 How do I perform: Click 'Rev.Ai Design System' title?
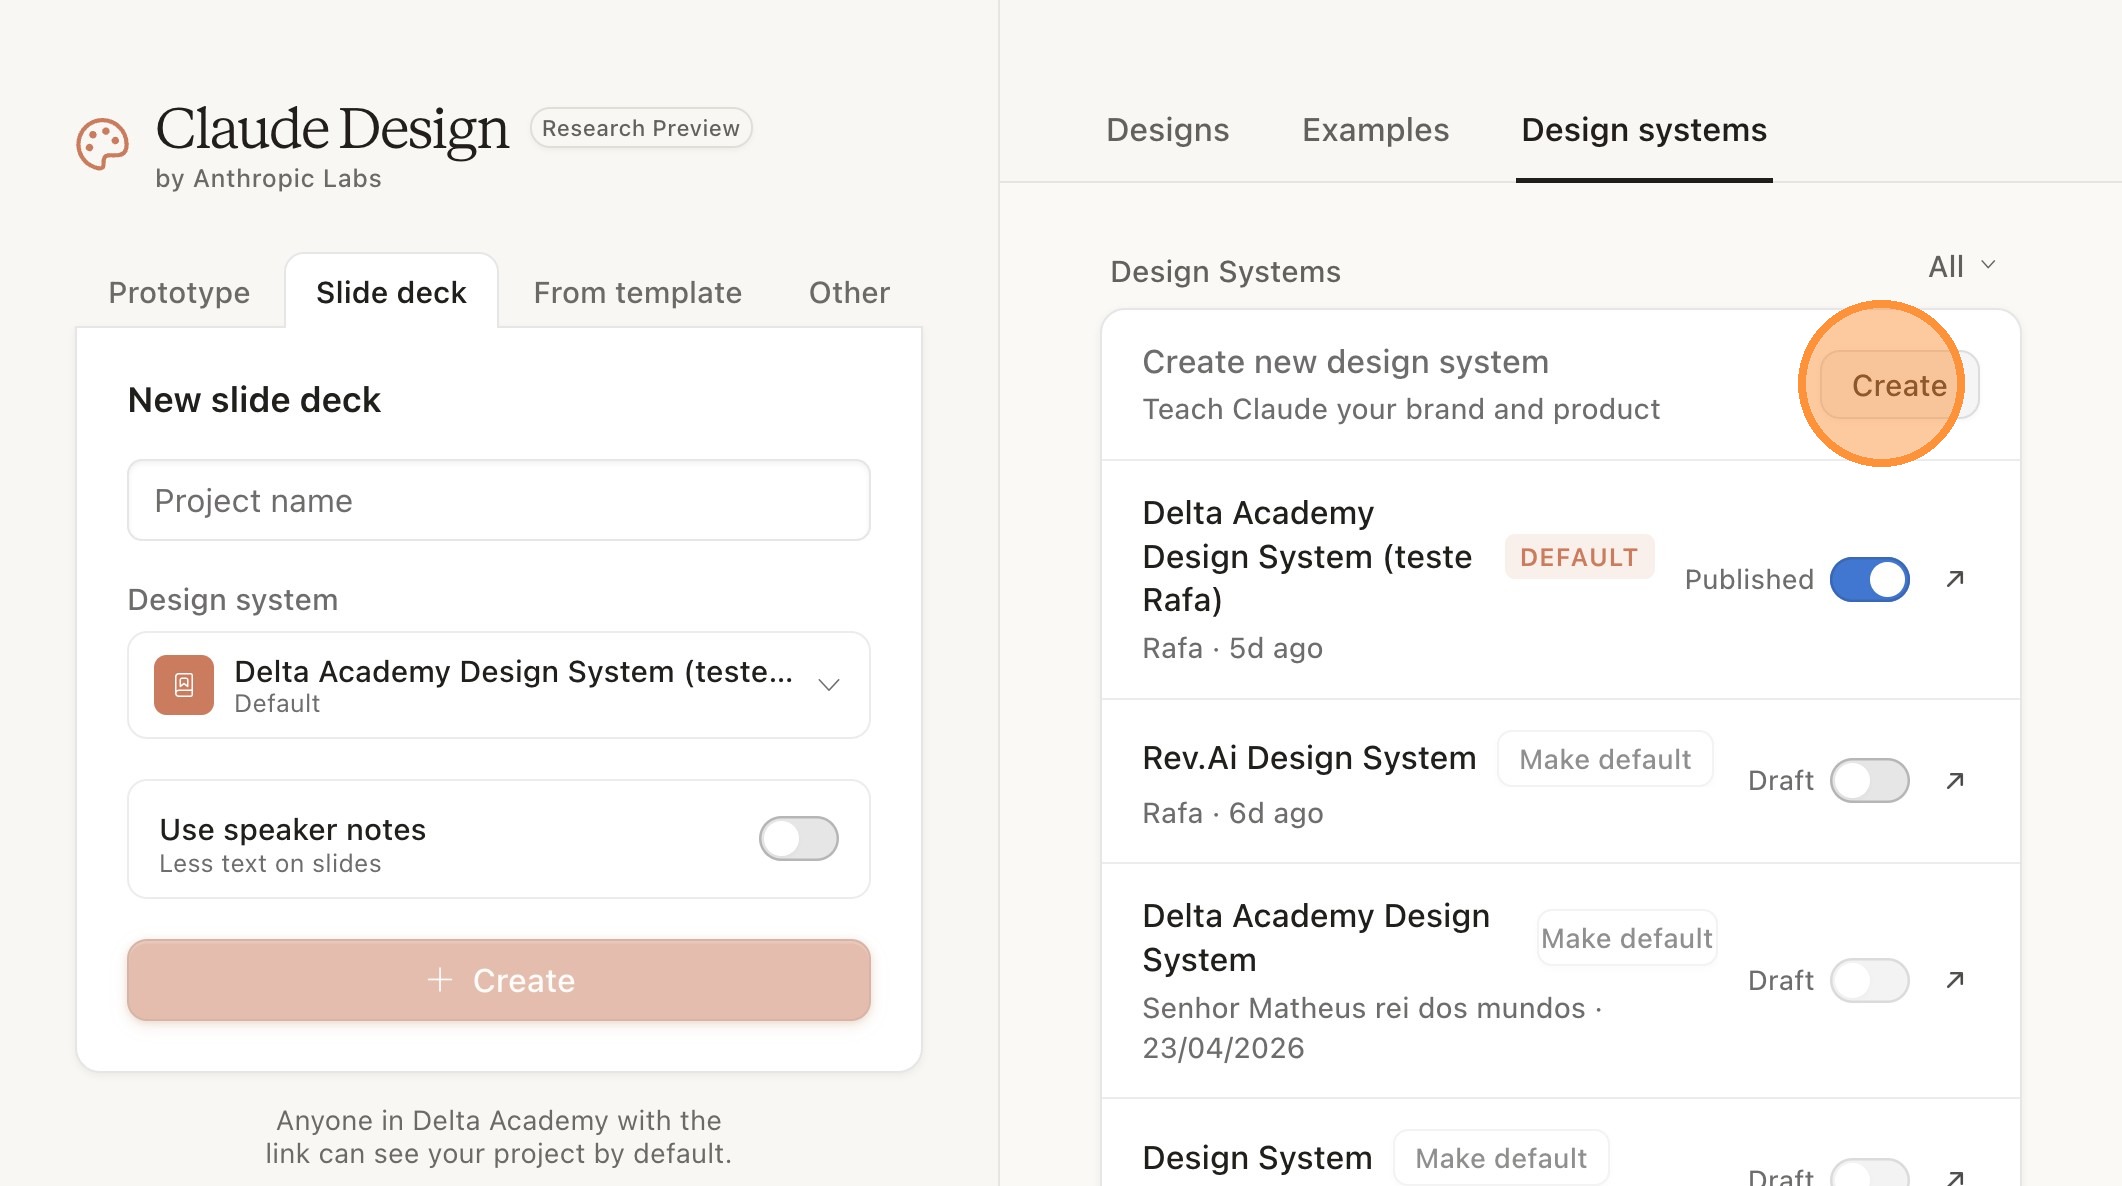tap(1309, 758)
